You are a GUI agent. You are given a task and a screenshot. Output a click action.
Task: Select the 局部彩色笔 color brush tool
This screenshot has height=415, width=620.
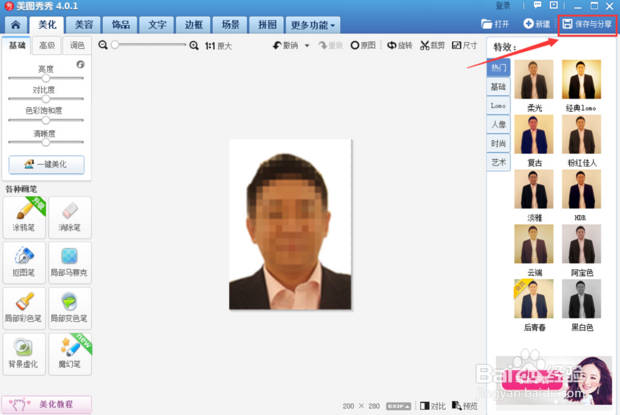click(24, 308)
